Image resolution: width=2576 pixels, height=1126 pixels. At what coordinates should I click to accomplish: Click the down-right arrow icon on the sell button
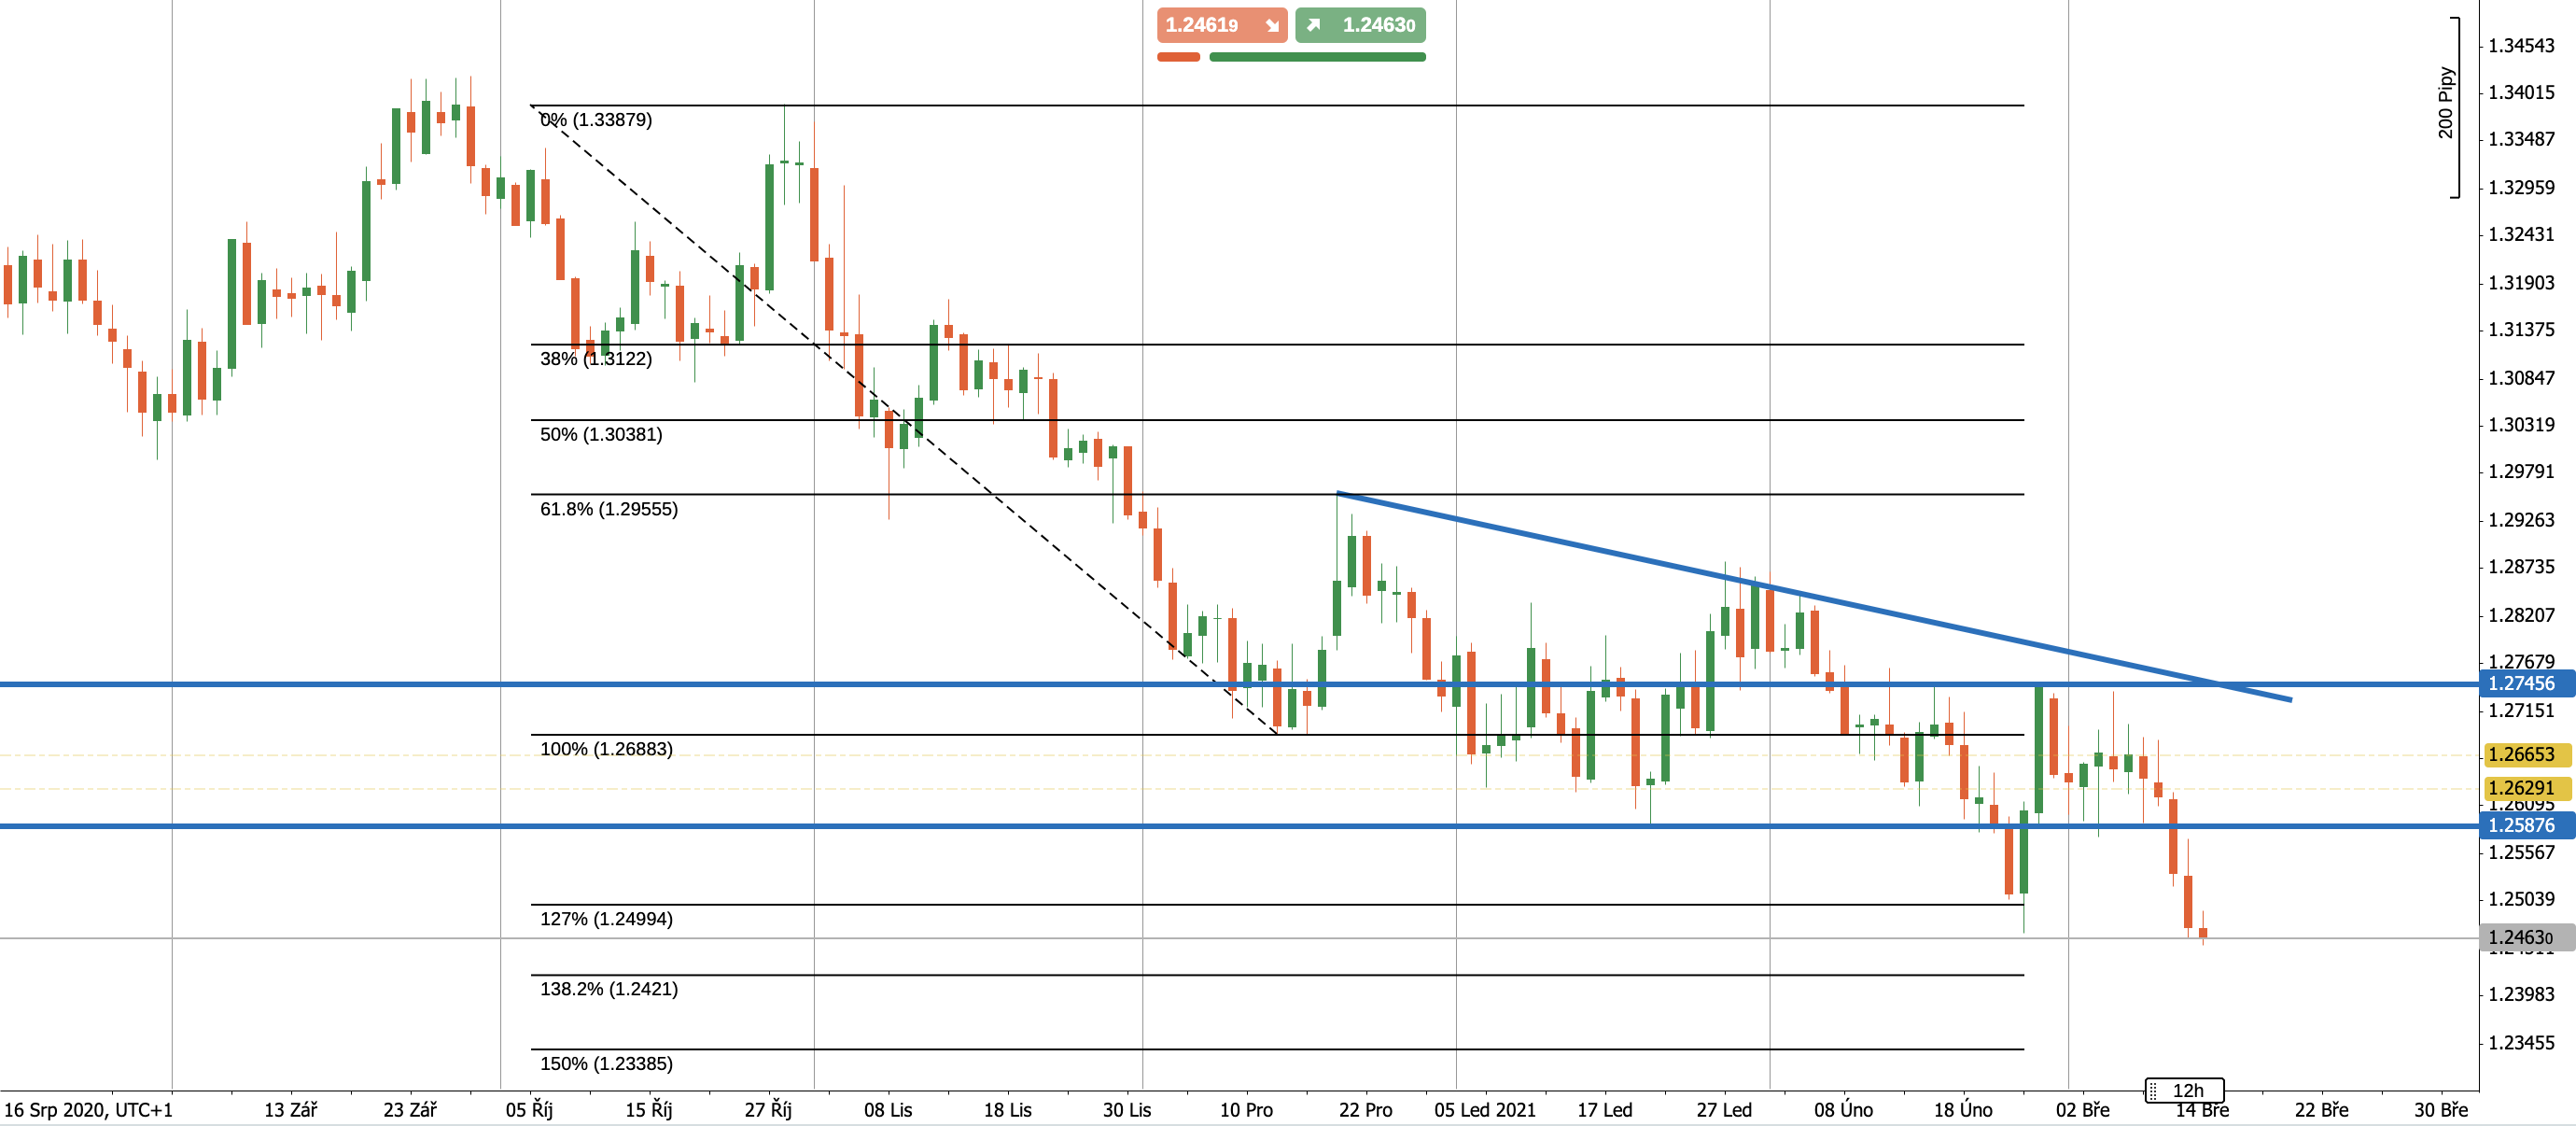click(x=1271, y=26)
